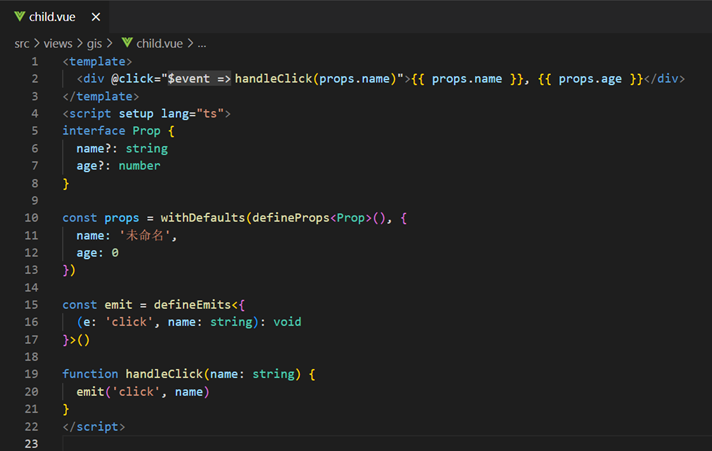
Task: Close the child.vue editor tab
Action: [x=94, y=17]
